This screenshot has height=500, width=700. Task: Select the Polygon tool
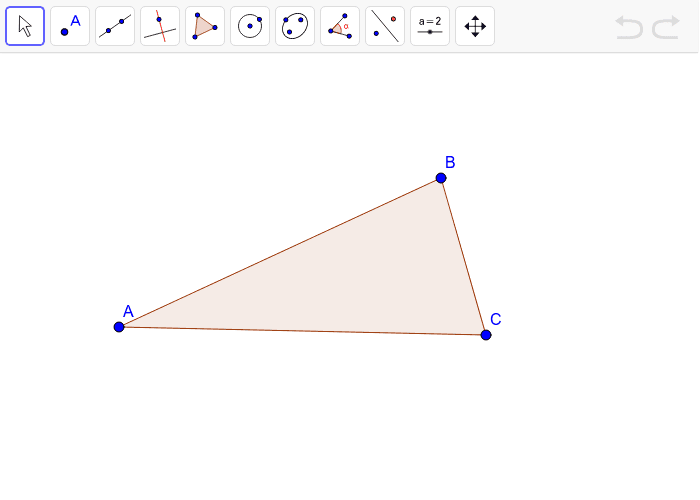(205, 26)
